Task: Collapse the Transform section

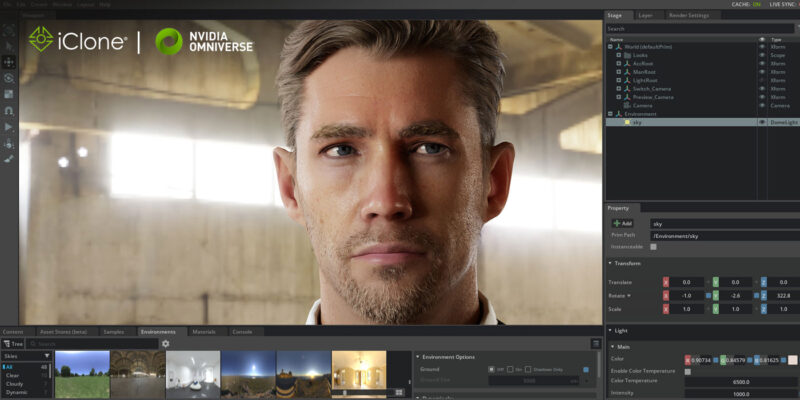Action: (x=611, y=263)
